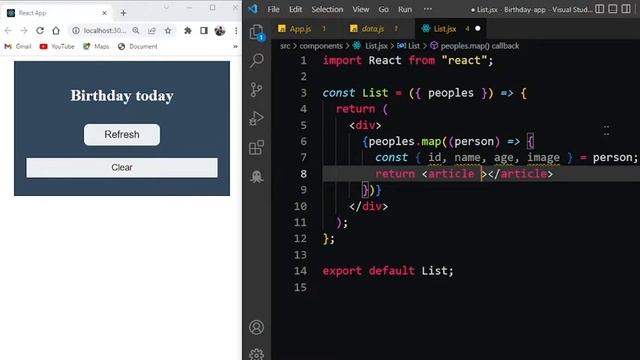Open the Gmail bookmark
Image resolution: width=640 pixels, height=360 pixels.
click(18, 47)
